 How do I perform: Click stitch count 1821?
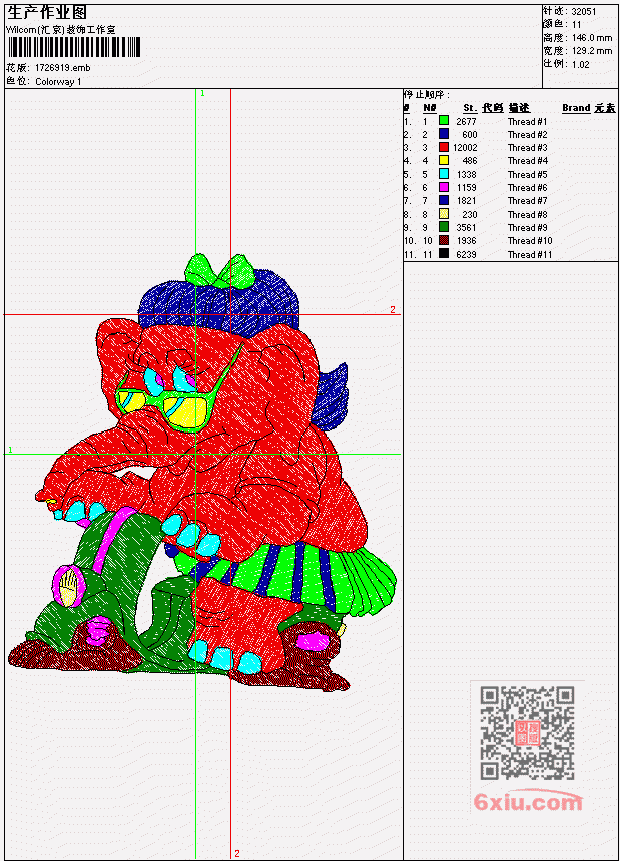466,201
